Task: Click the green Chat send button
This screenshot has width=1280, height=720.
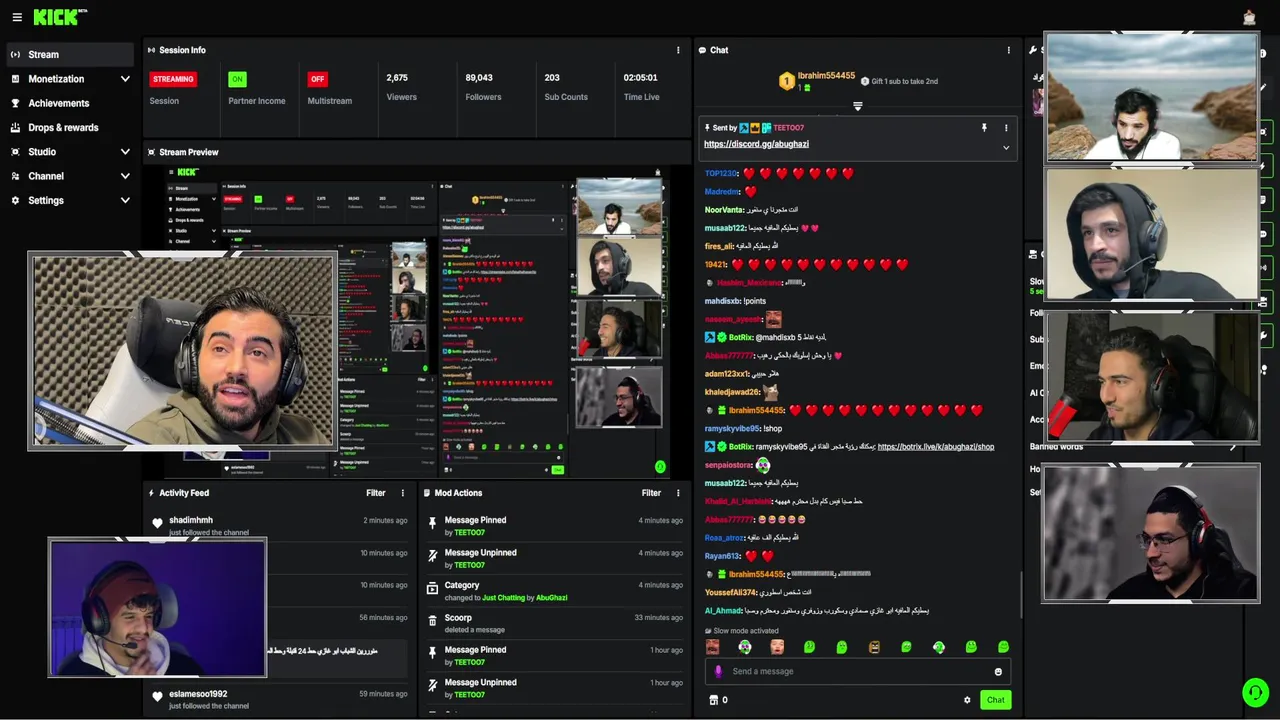Action: (995, 700)
